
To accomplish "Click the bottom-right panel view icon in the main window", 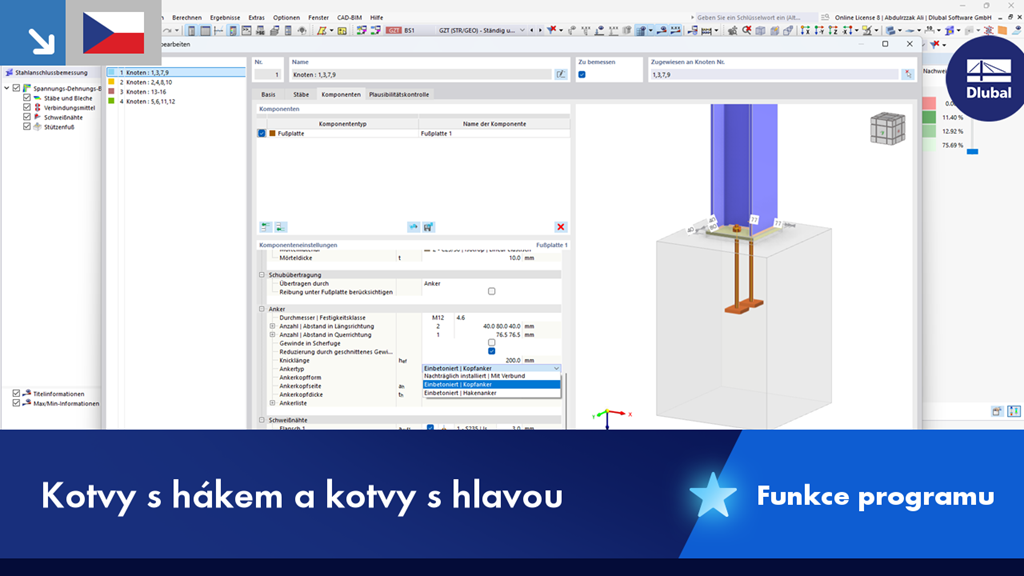I will [x=997, y=411].
